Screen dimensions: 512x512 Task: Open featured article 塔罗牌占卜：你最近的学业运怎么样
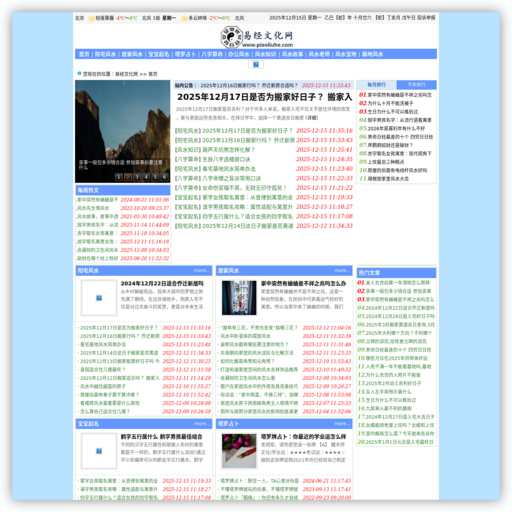(303, 437)
